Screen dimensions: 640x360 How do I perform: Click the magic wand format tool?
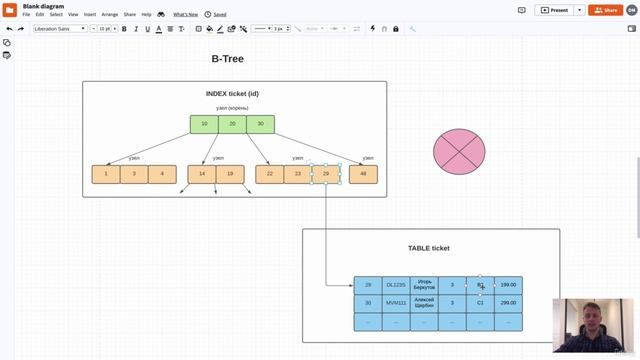[243, 29]
